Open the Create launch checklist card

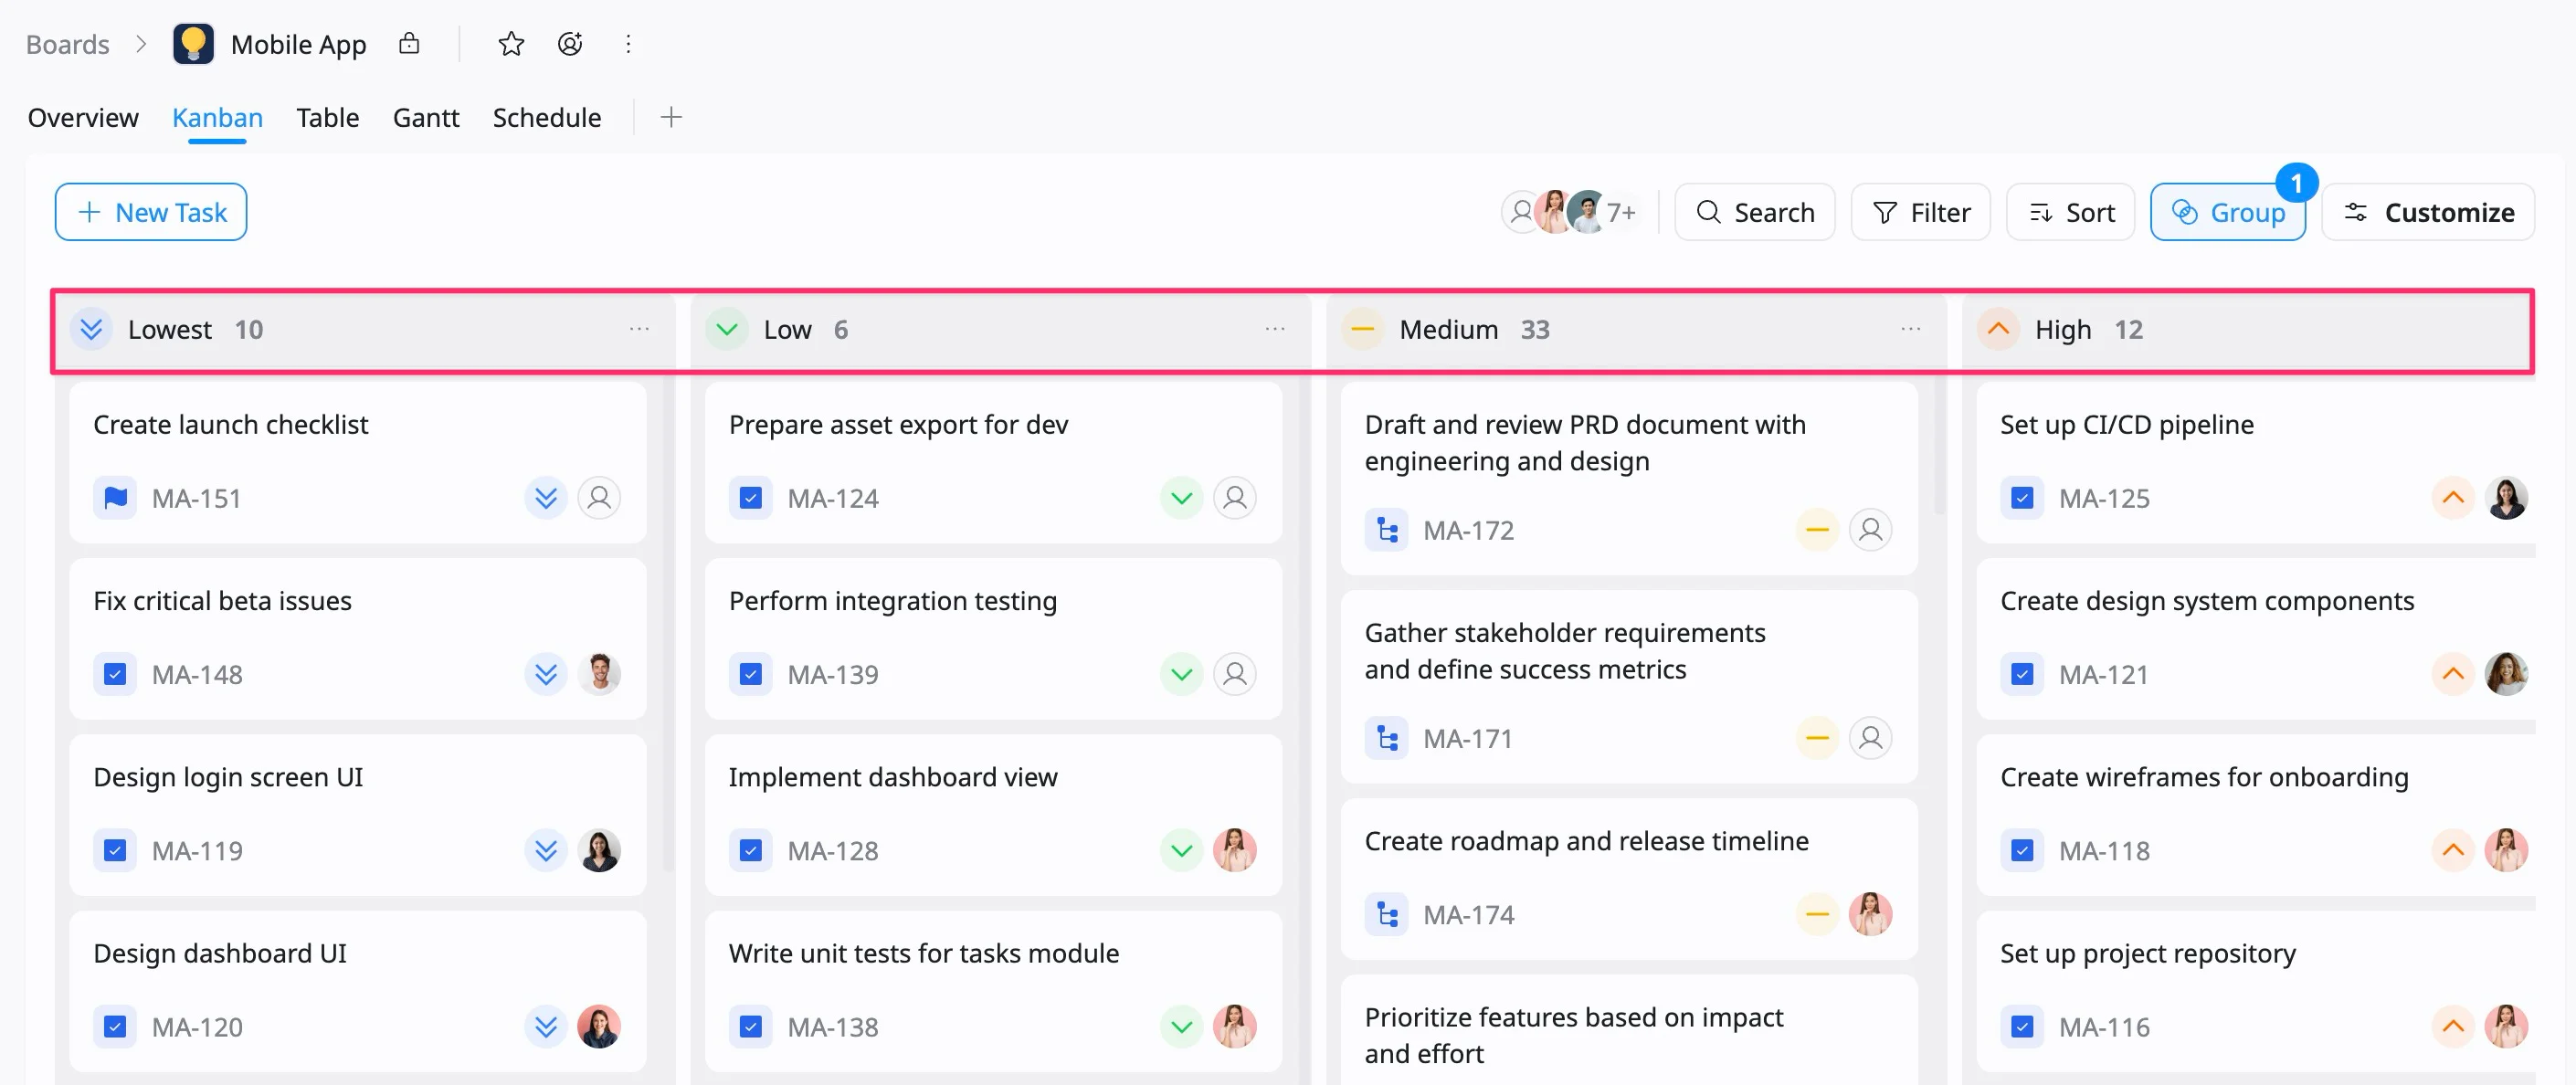(x=358, y=463)
